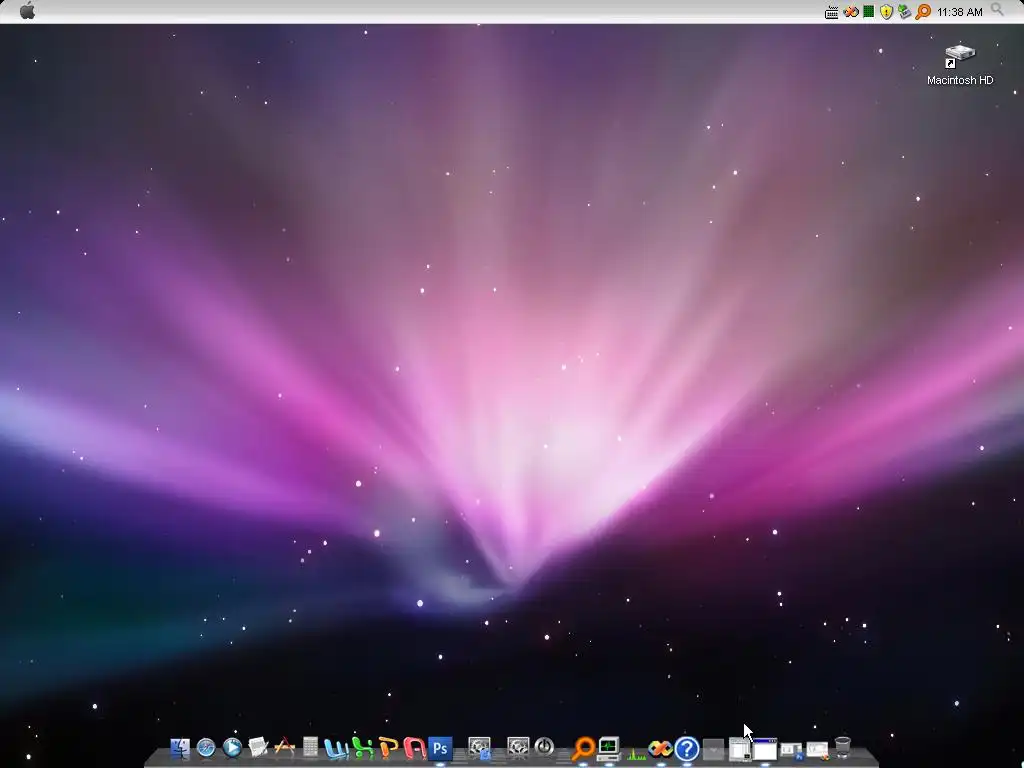
Task: Click the orange magnifier tray icon
Action: 923,12
